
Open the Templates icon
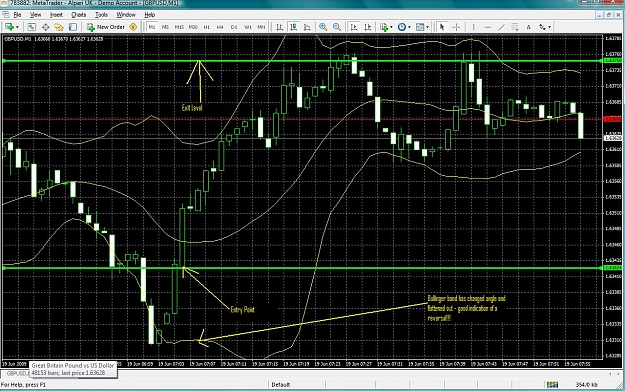click(420, 27)
